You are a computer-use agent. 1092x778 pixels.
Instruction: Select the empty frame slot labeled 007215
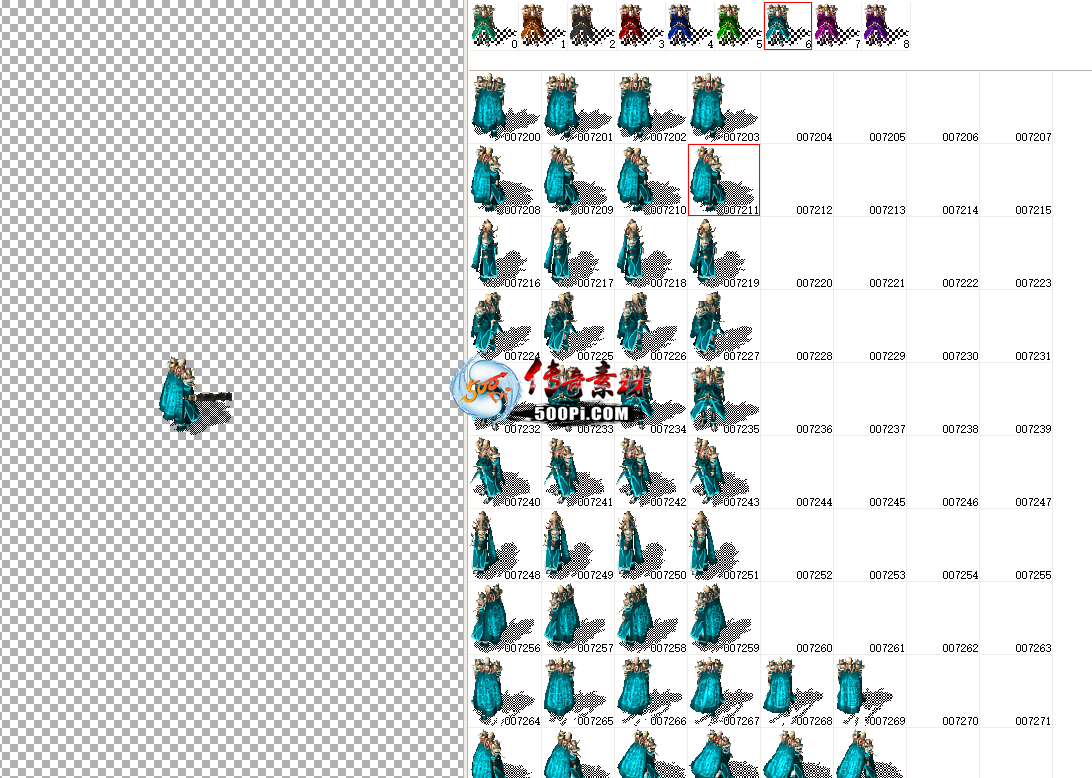pos(1016,180)
